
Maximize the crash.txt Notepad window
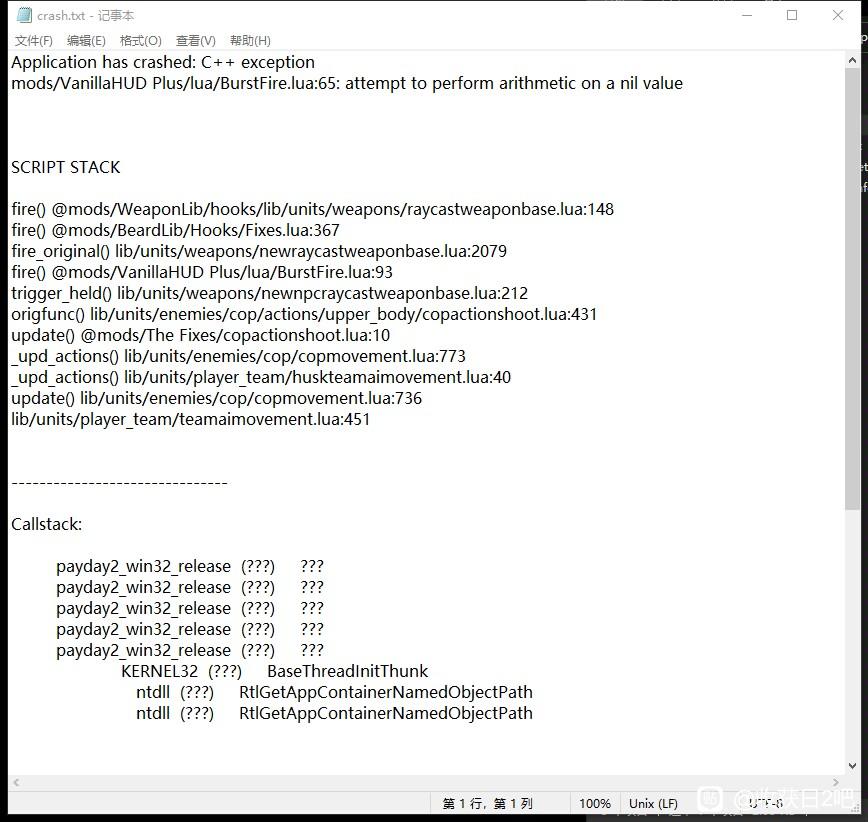792,15
